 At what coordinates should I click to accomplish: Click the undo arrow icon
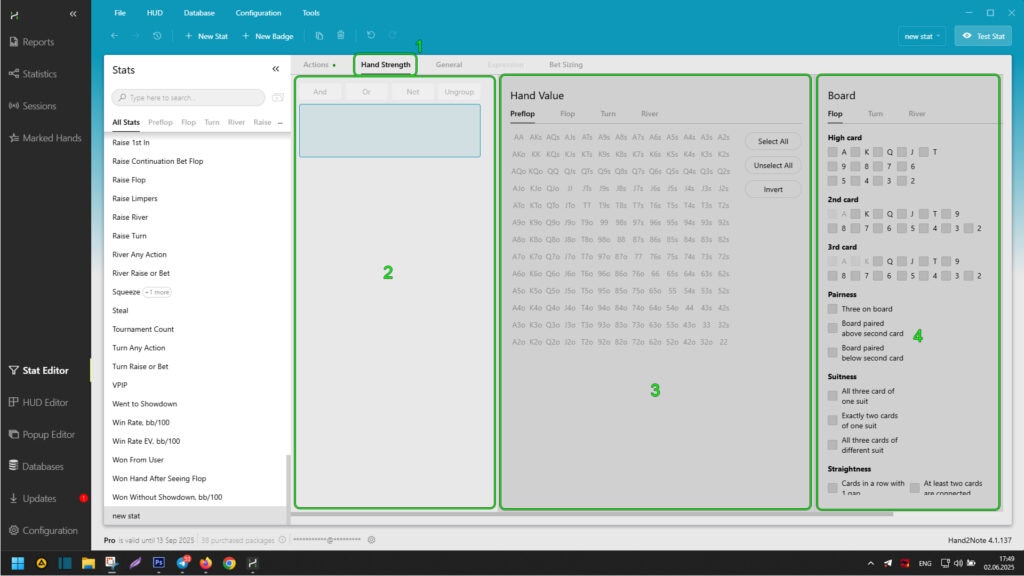(x=370, y=36)
